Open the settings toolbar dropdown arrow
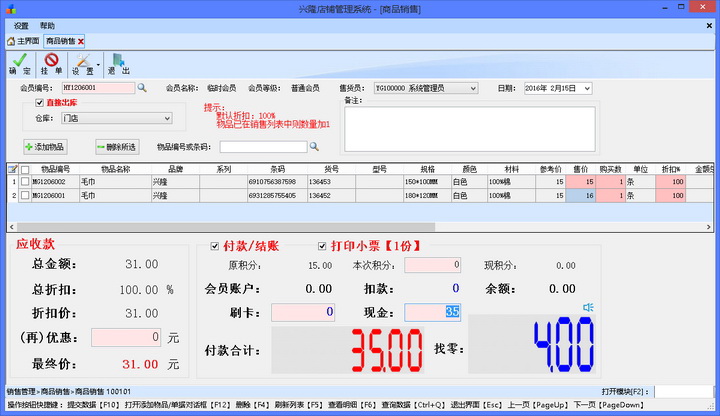This screenshot has width=720, height=416. [98, 65]
